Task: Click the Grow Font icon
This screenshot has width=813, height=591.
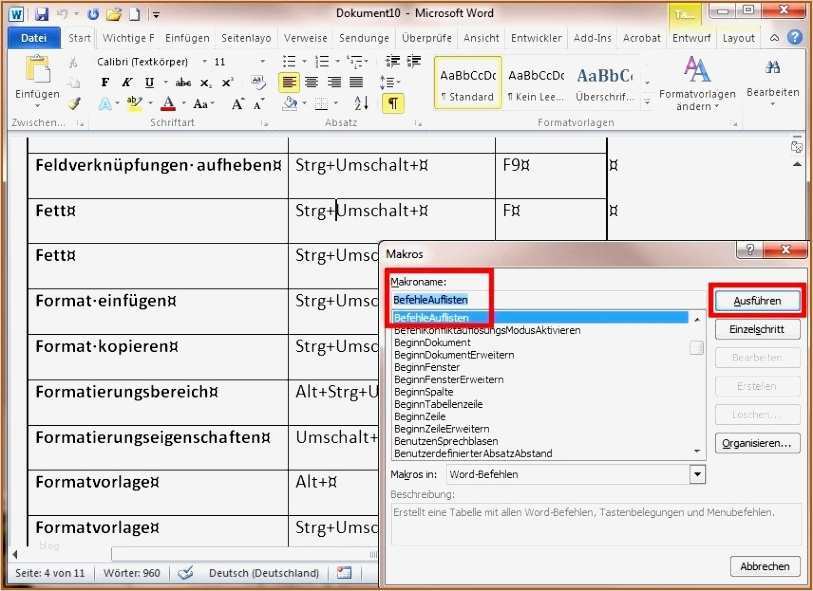Action: pos(237,103)
